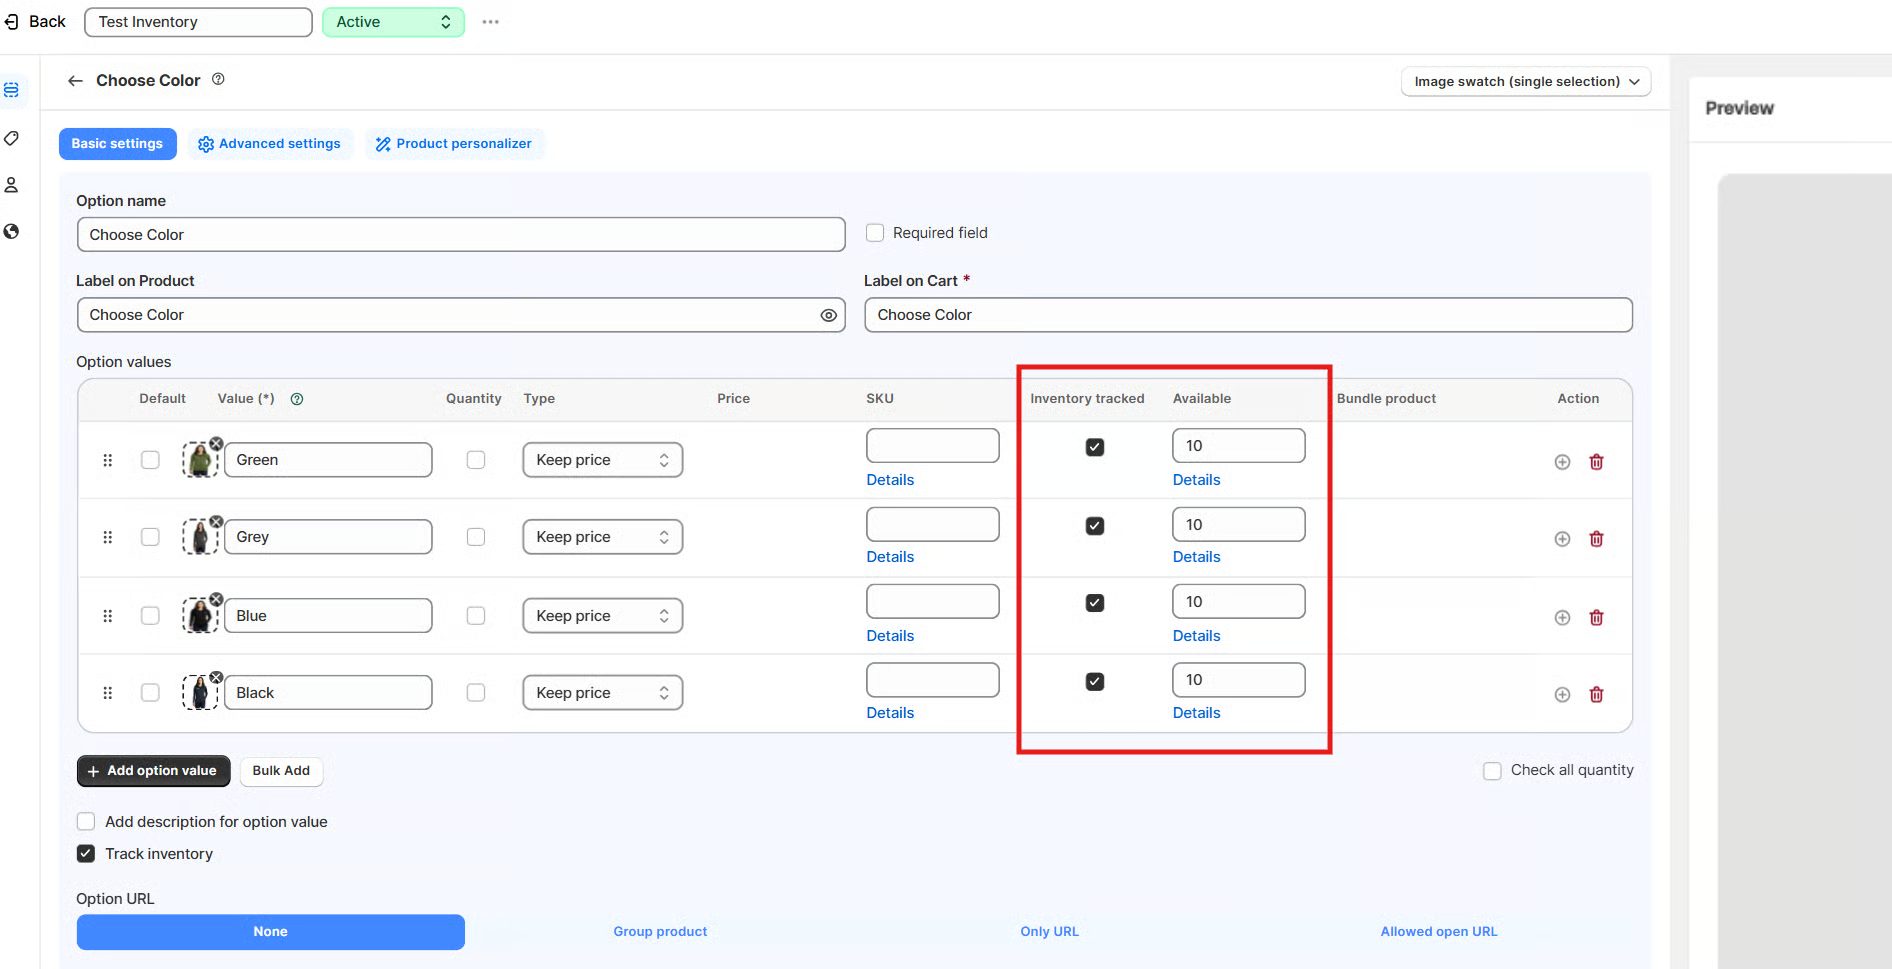Click the back arrow next to Choose Color
The image size is (1892, 969).
(x=75, y=81)
